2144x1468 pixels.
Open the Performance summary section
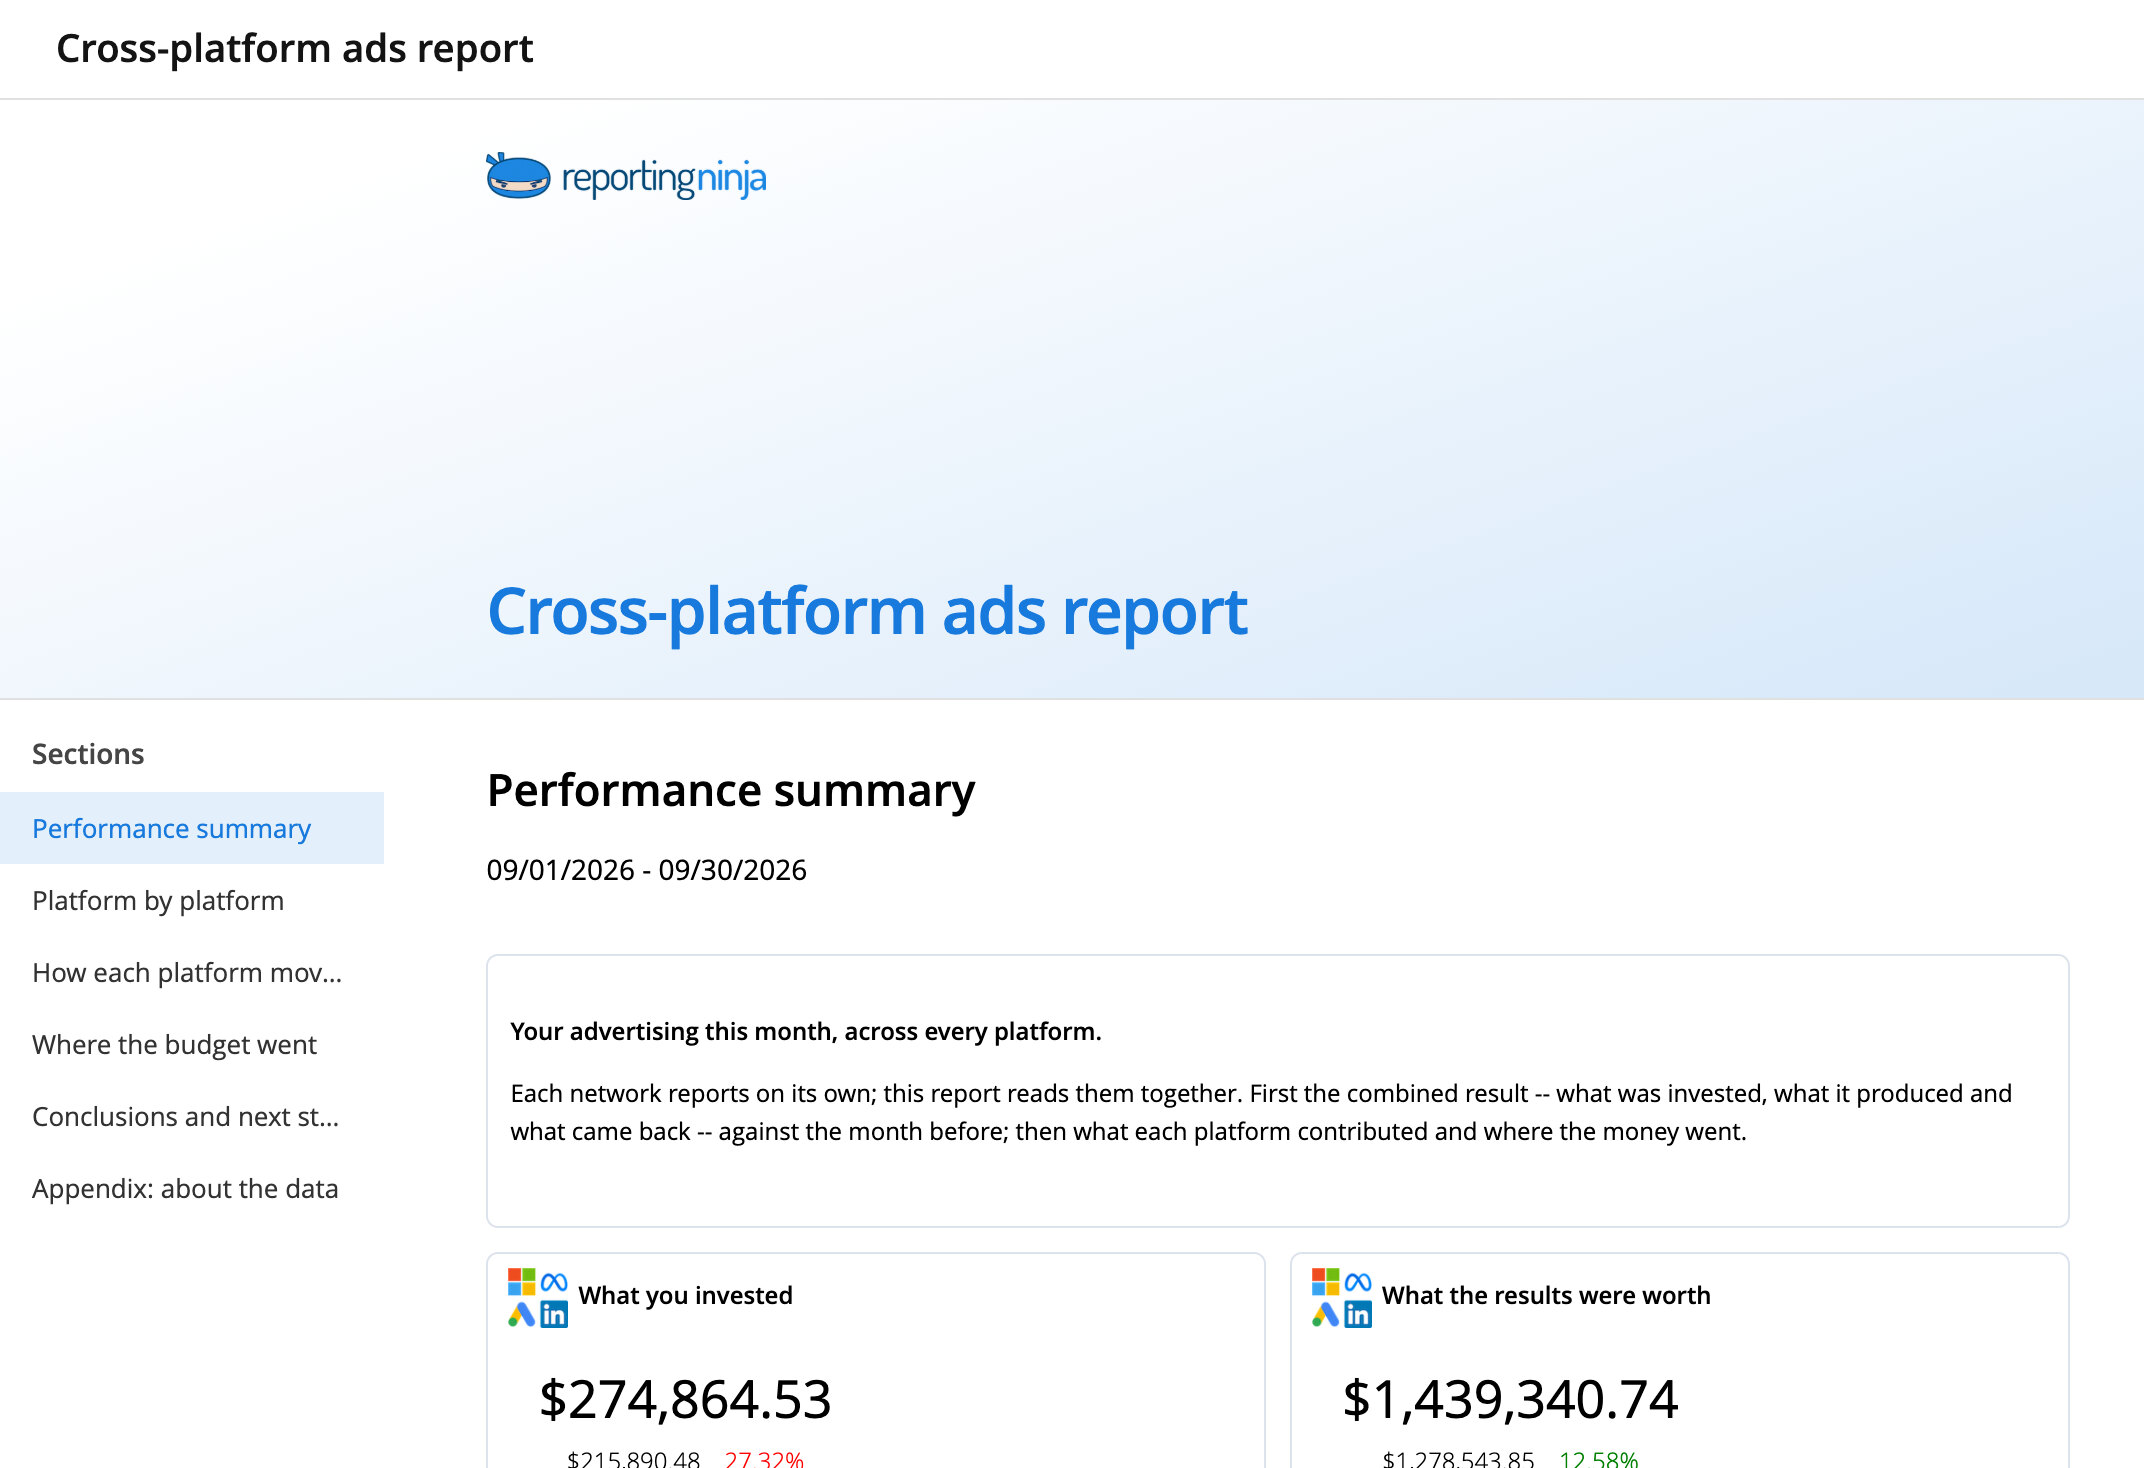click(x=192, y=828)
